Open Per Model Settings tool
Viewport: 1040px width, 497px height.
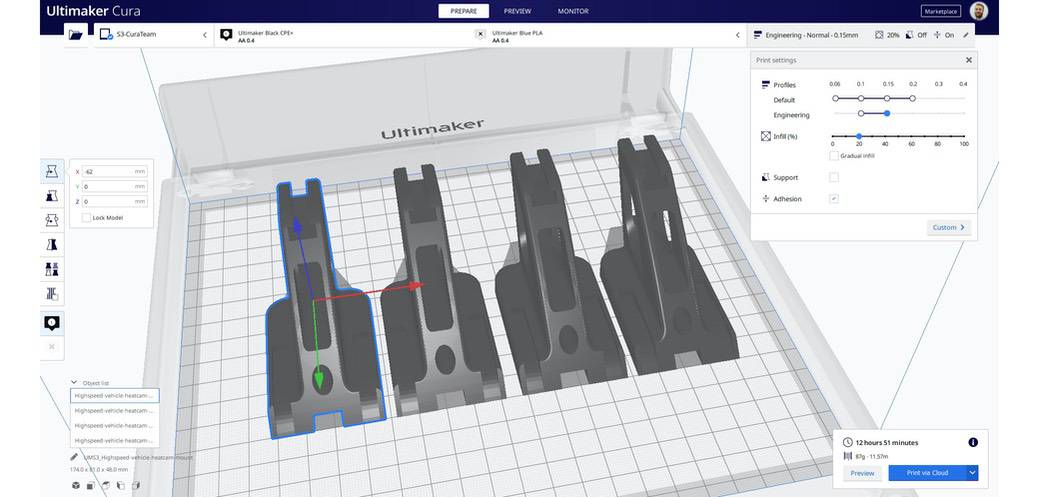[x=52, y=269]
